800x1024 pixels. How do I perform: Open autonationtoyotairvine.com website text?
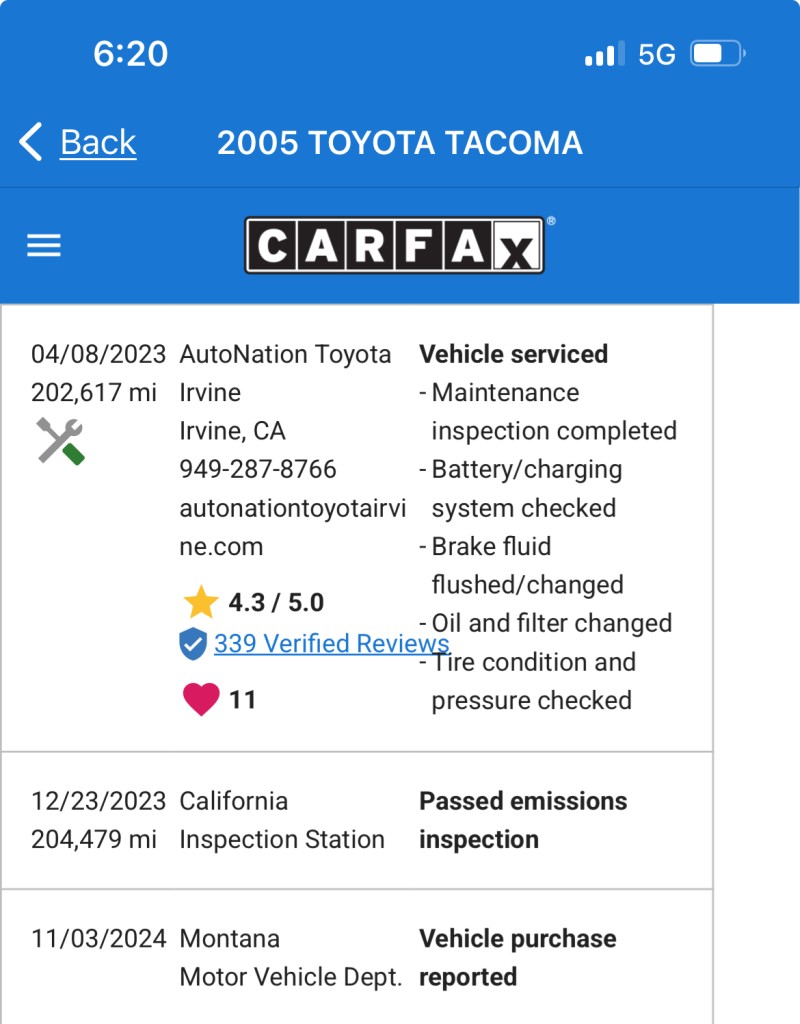click(293, 527)
